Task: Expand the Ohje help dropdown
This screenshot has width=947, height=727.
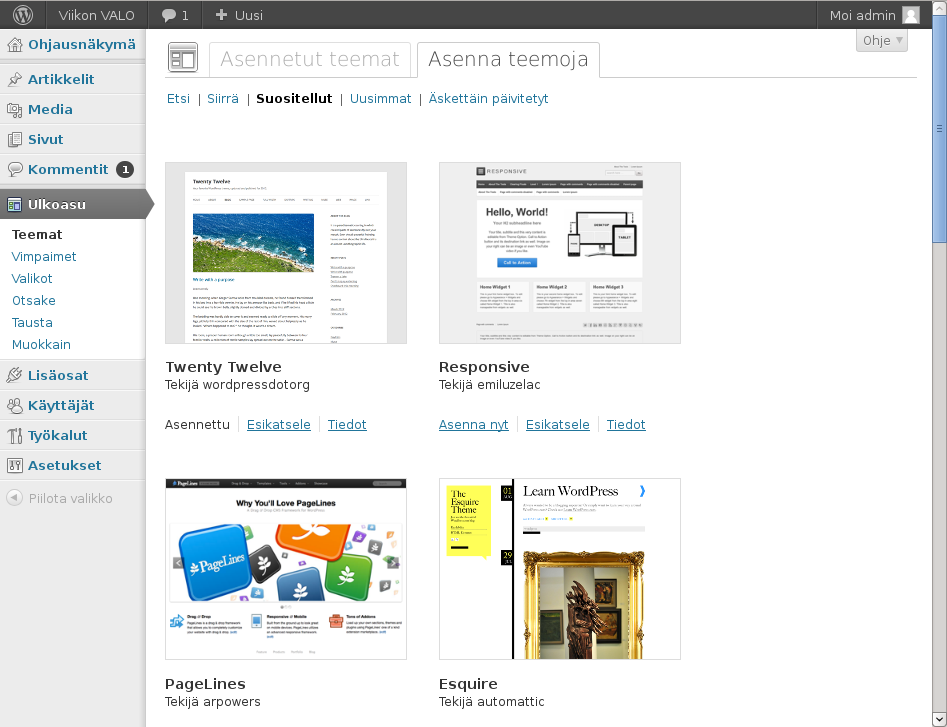Action: tap(882, 40)
